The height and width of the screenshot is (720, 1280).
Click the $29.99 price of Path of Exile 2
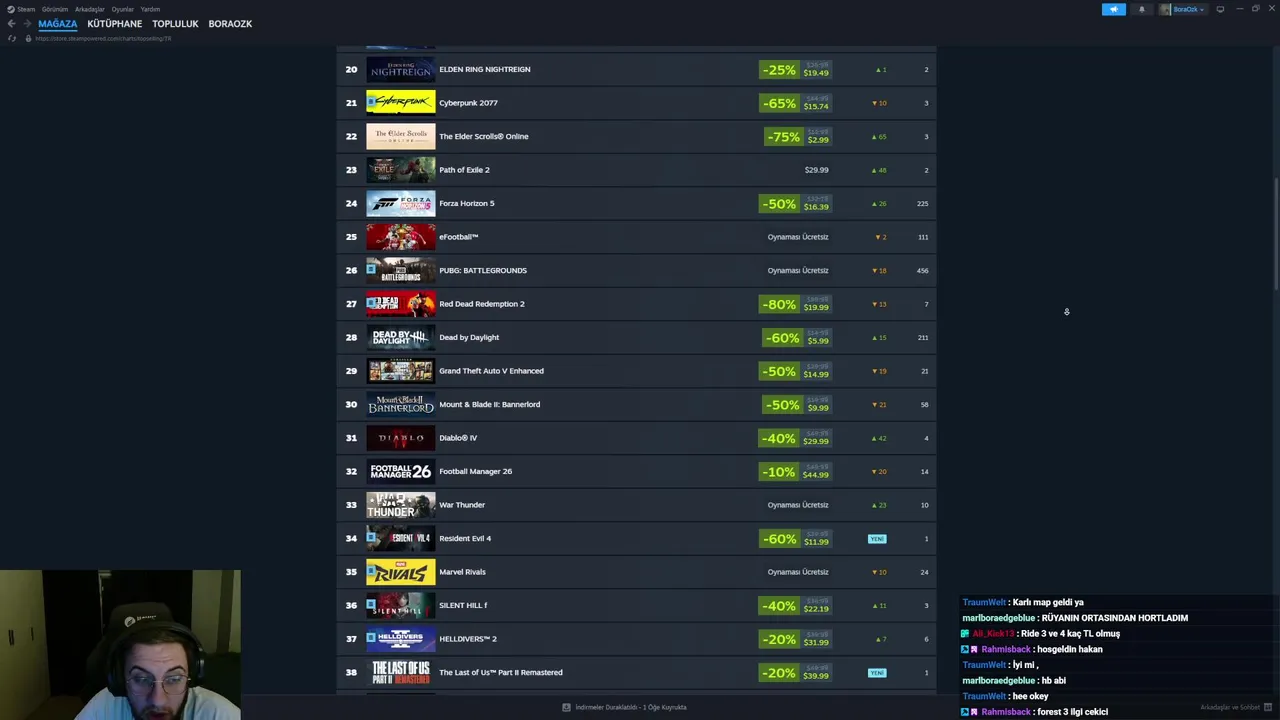(x=816, y=170)
